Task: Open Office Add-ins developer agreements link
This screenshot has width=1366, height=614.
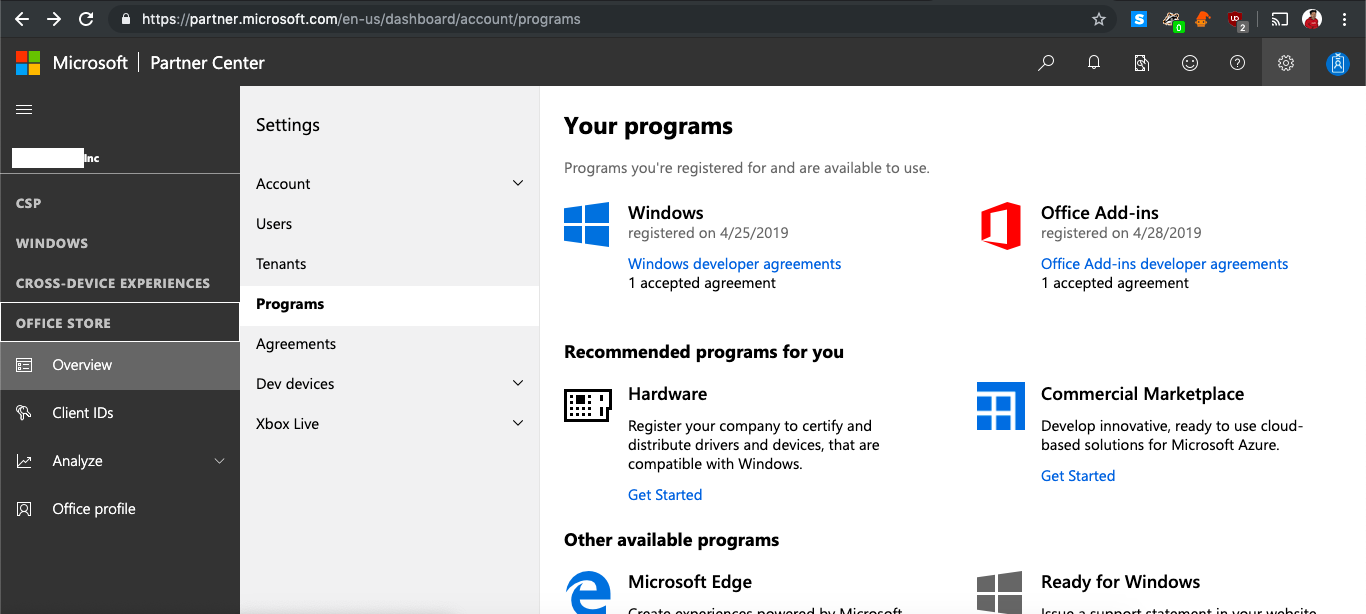Action: click(x=1164, y=264)
